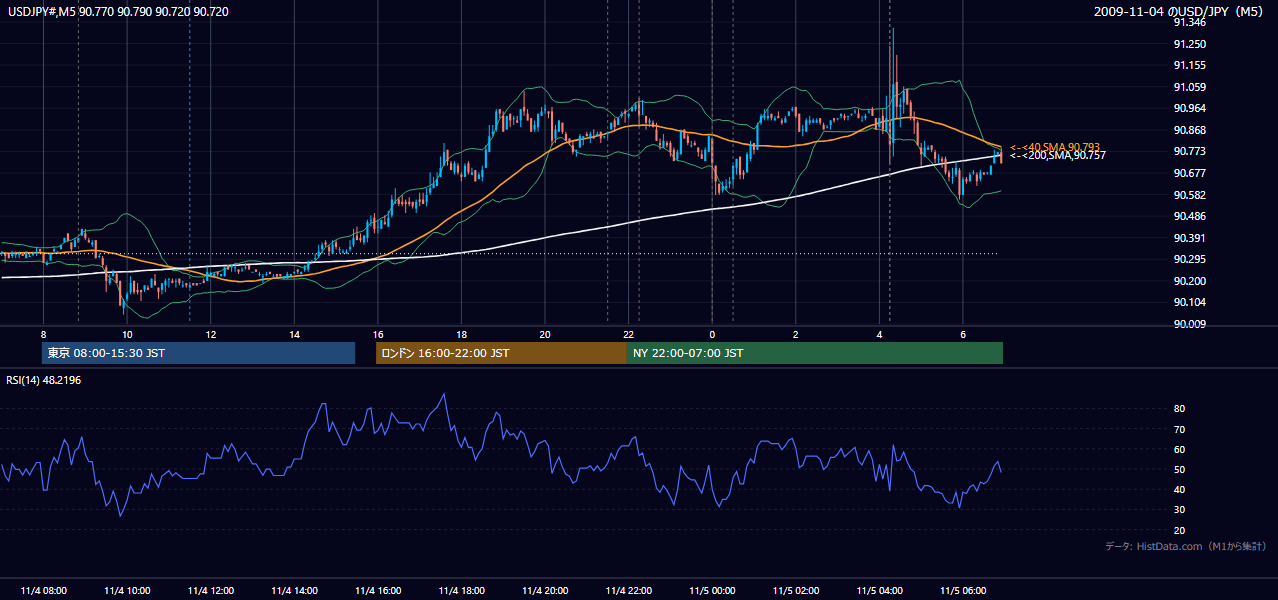1278x600 pixels.
Task: Click price axis label 90.295
Action: click(x=1189, y=259)
